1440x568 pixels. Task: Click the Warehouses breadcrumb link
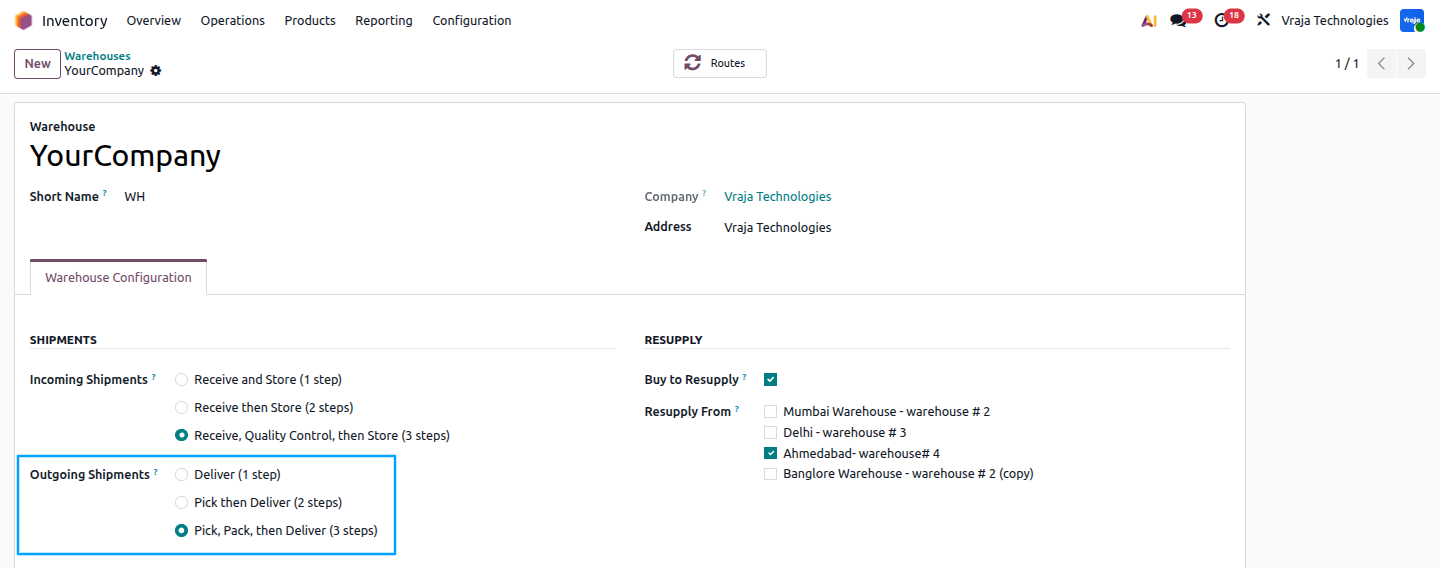(x=98, y=56)
